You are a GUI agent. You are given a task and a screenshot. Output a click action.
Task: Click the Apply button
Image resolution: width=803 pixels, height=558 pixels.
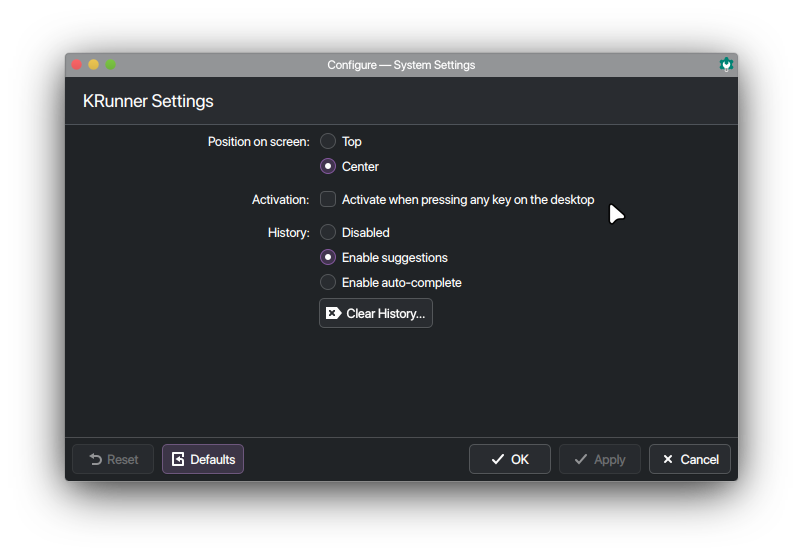pyautogui.click(x=600, y=459)
